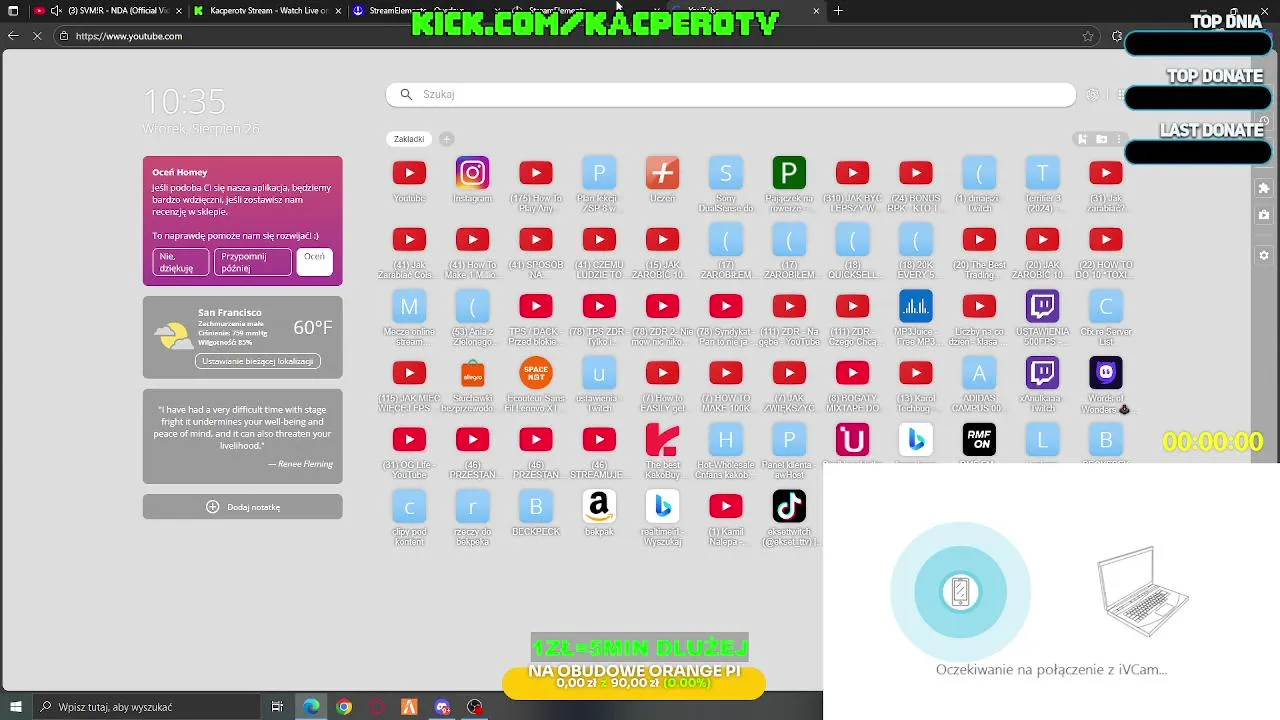
Task: Open the Uczeń bookmark tile
Action: (662, 173)
